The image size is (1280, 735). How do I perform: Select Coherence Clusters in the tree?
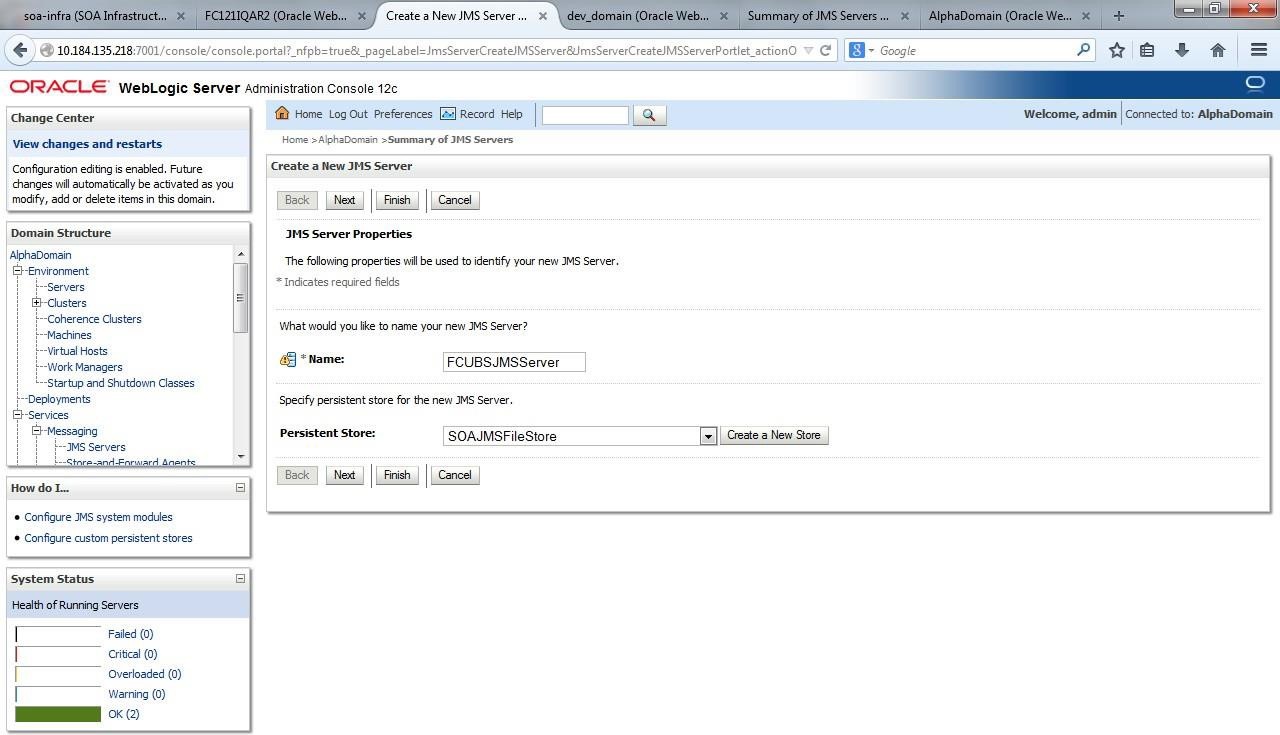[94, 319]
